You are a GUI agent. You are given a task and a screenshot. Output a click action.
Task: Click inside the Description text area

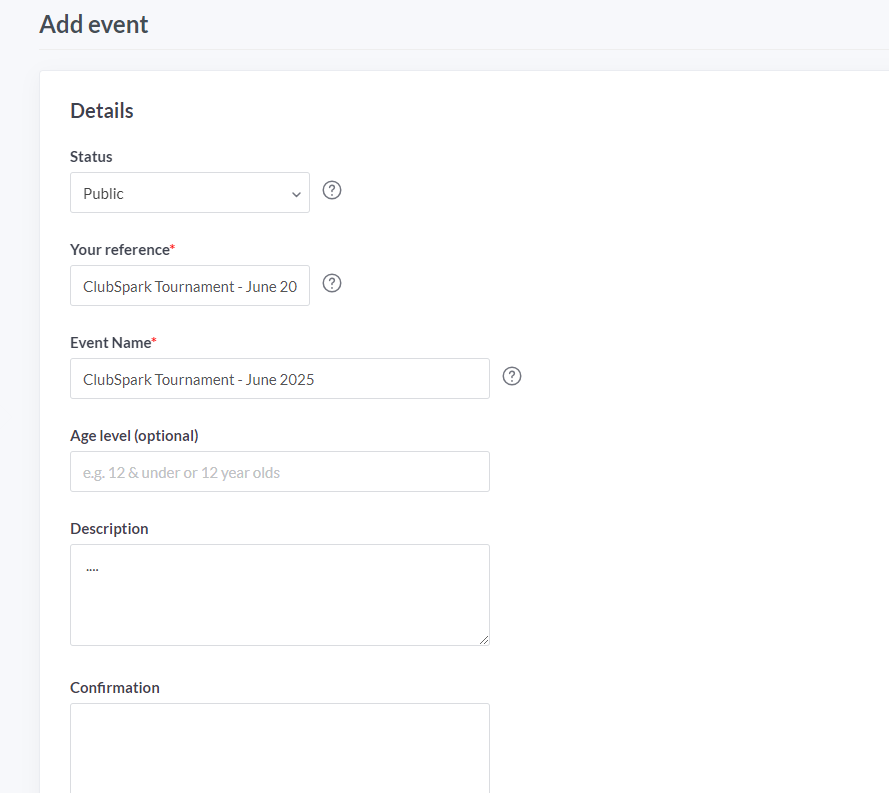279,594
